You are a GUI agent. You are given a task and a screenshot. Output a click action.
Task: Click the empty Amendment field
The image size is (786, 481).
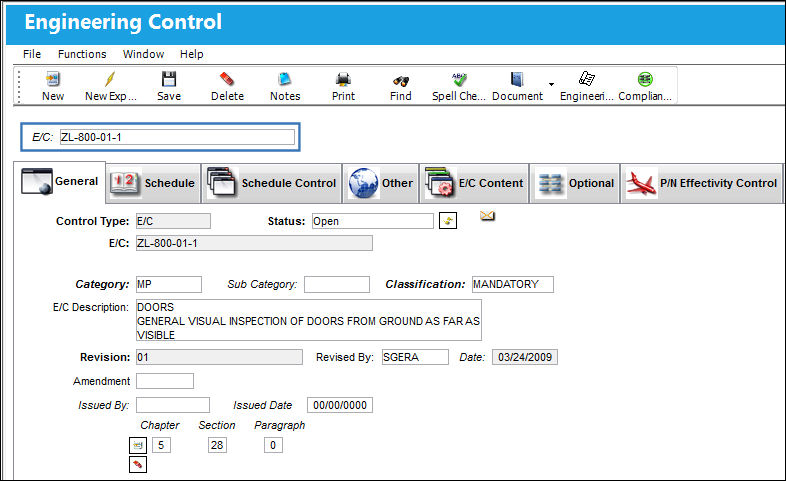tap(165, 381)
